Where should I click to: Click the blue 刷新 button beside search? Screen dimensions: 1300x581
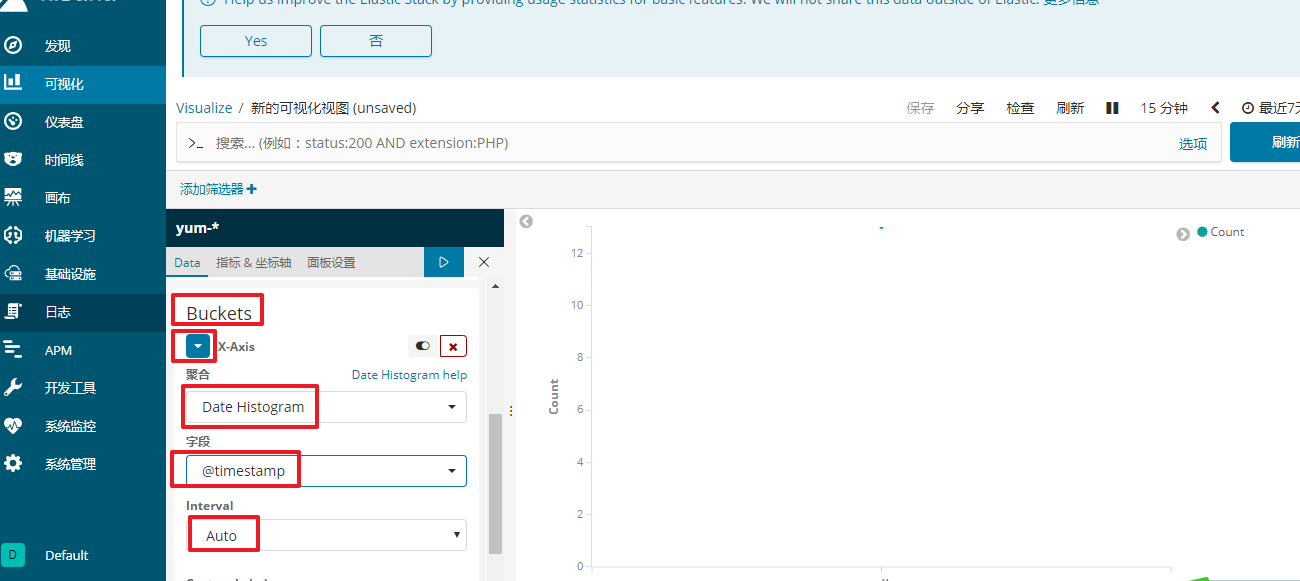[1265, 142]
